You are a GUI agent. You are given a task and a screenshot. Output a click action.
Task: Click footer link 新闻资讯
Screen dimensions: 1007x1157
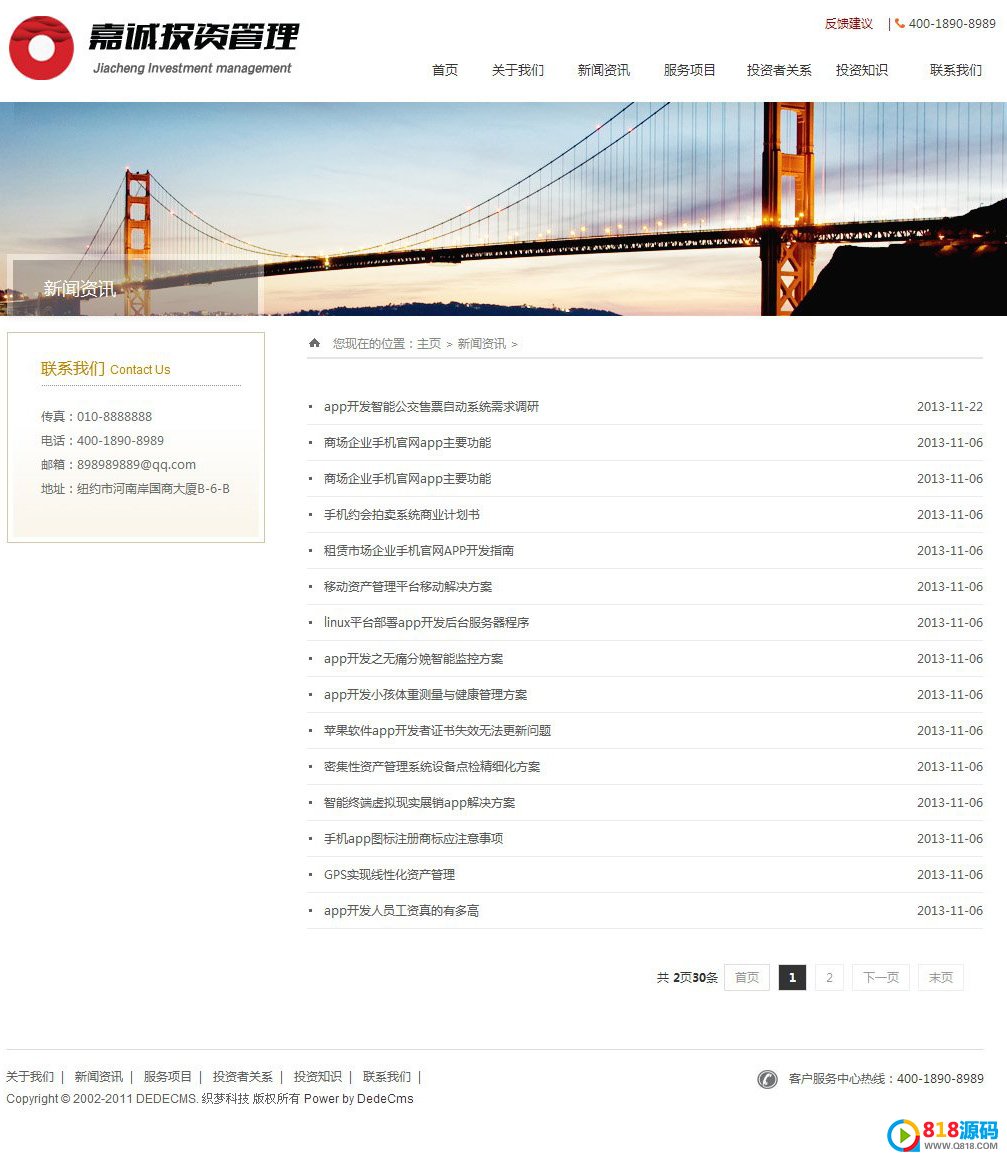(x=99, y=1077)
